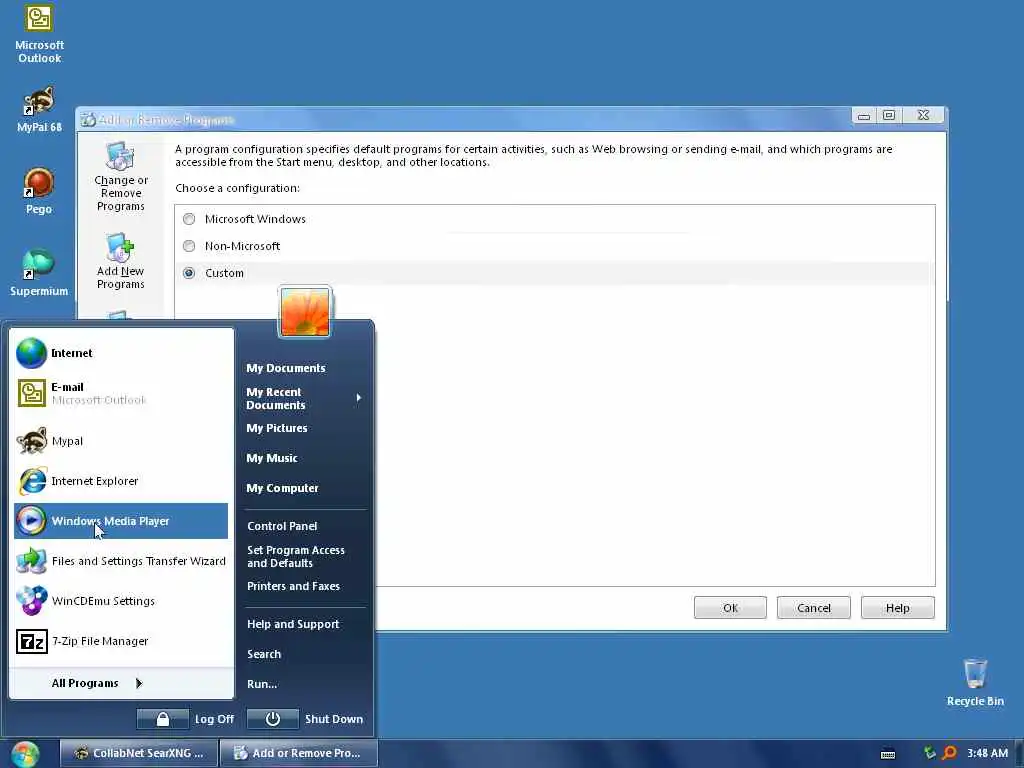Click the Start orb on taskbar
Image resolution: width=1024 pixels, height=768 pixels.
(x=25, y=754)
